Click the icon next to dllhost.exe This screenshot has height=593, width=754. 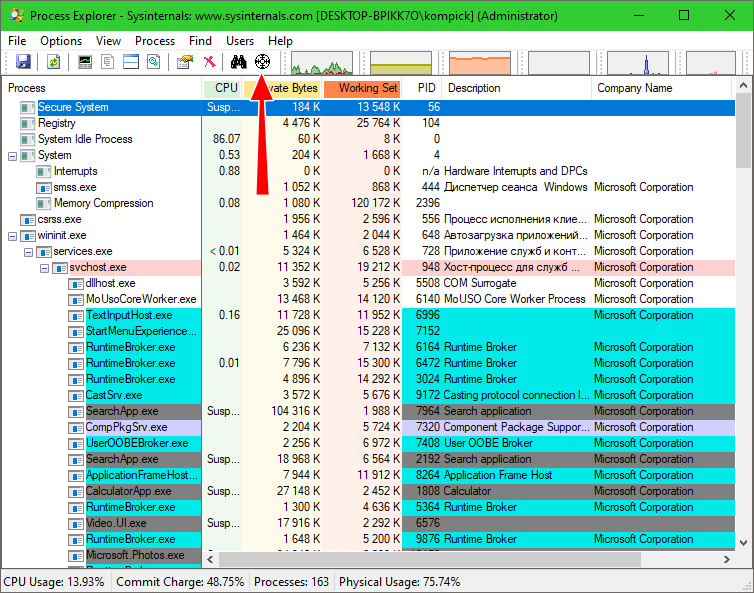[x=75, y=283]
